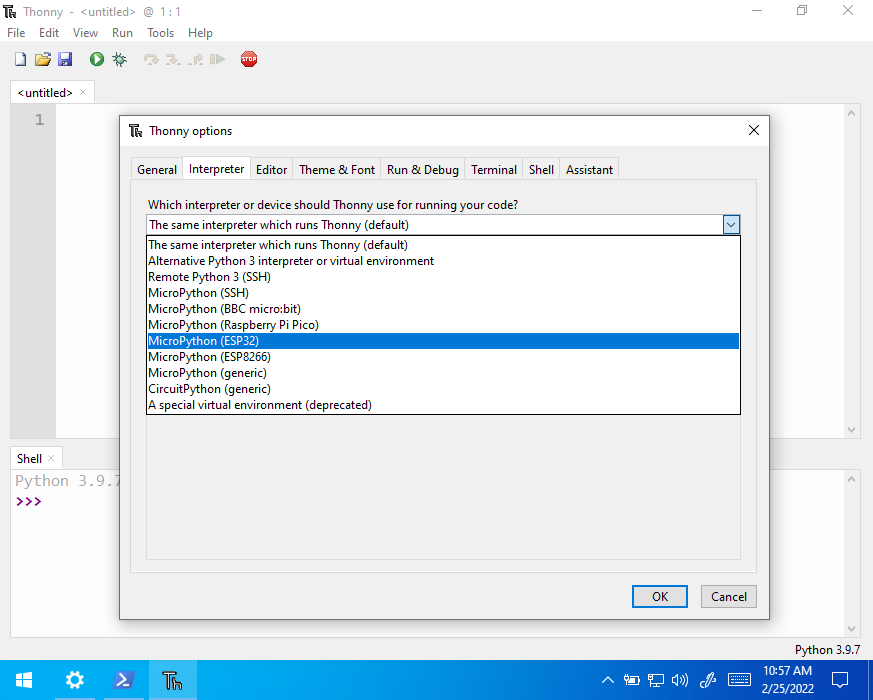873x700 pixels.
Task: Click the editor scrollbar down arrow
Action: (x=851, y=429)
